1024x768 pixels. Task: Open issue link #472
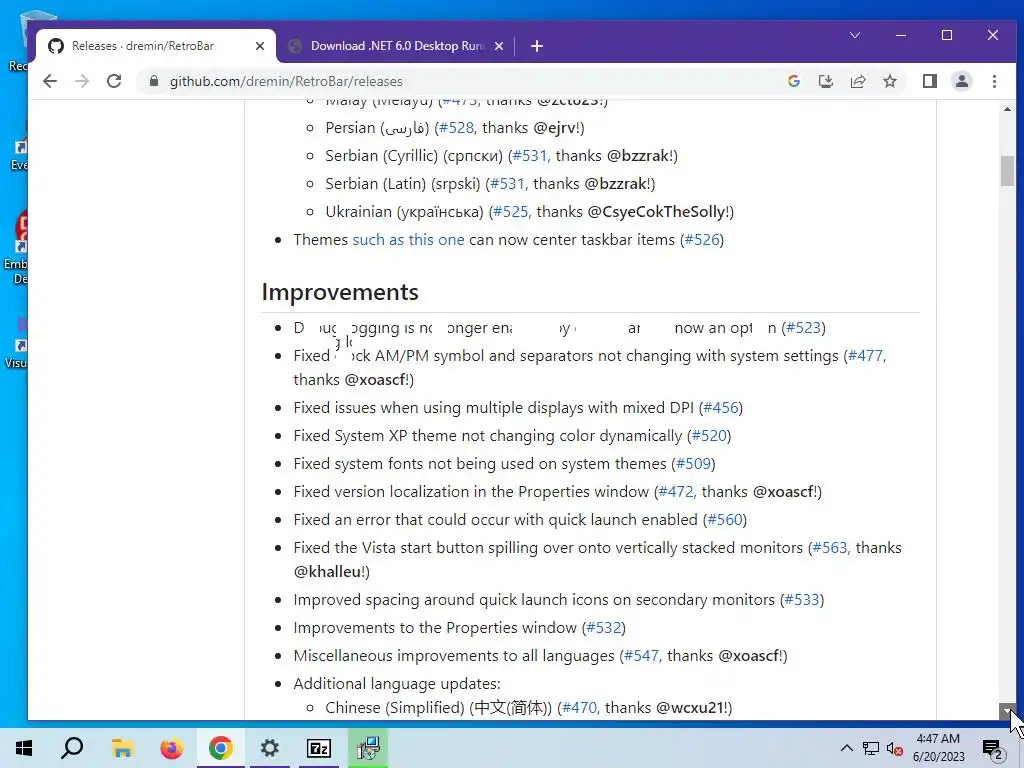click(x=676, y=492)
